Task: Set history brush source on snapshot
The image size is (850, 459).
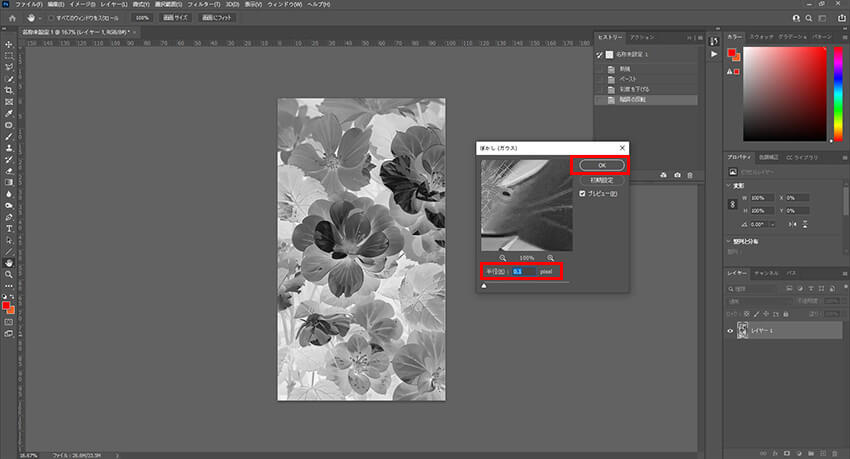Action: click(x=600, y=55)
